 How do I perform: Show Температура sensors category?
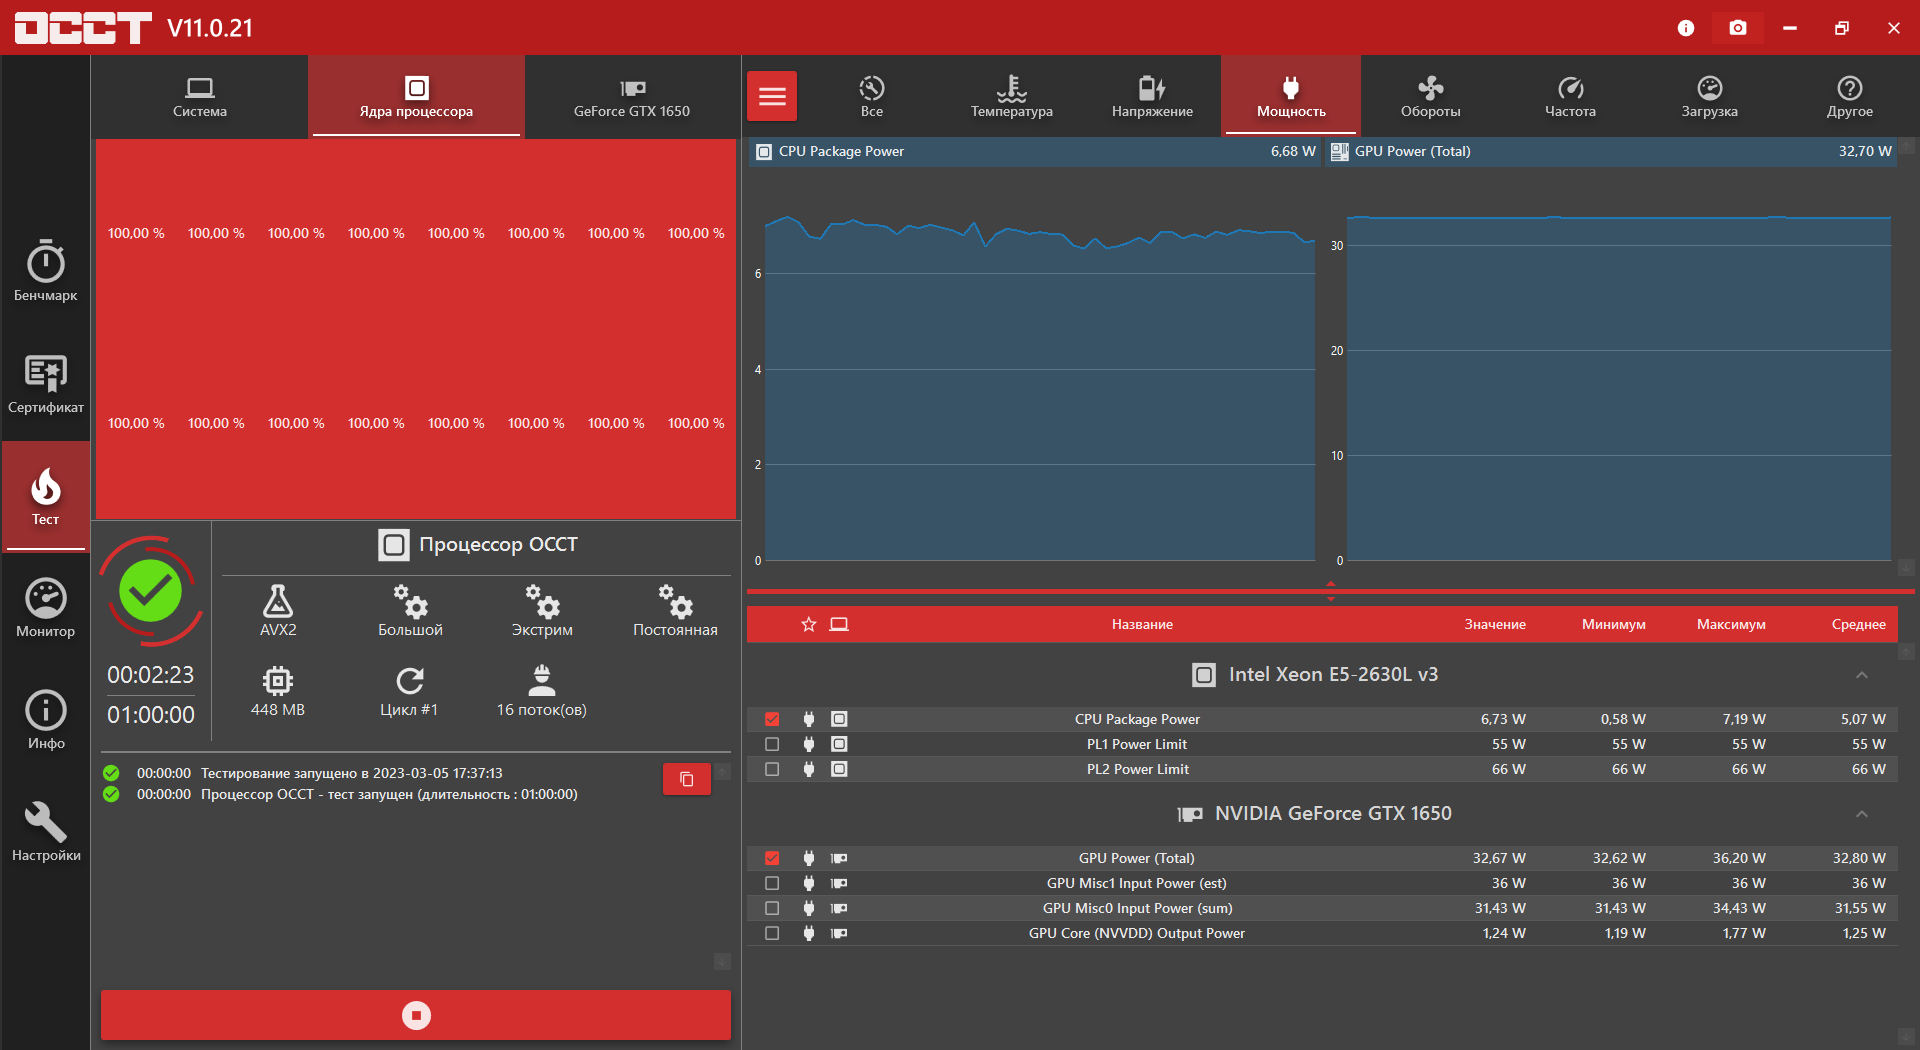(x=1012, y=97)
